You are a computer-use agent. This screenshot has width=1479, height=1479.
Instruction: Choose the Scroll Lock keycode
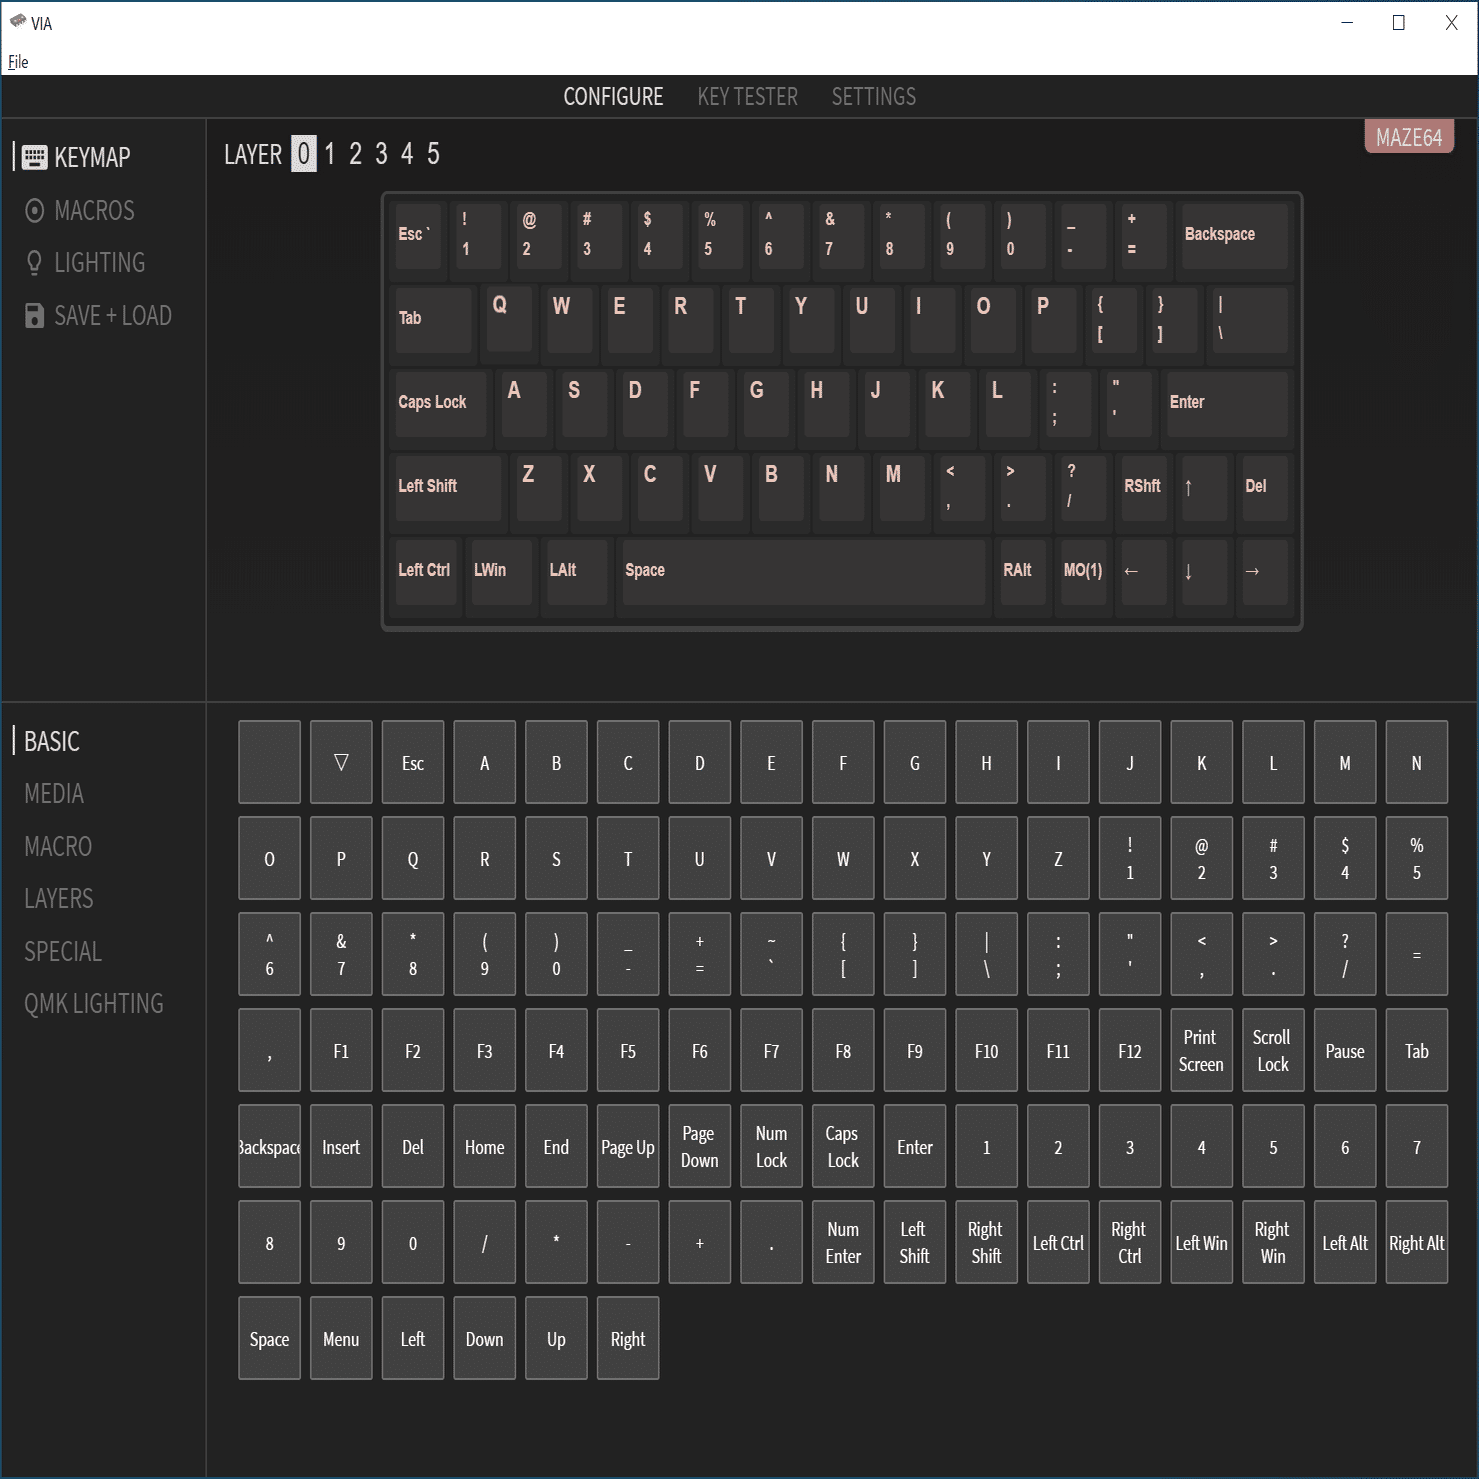1273,1050
